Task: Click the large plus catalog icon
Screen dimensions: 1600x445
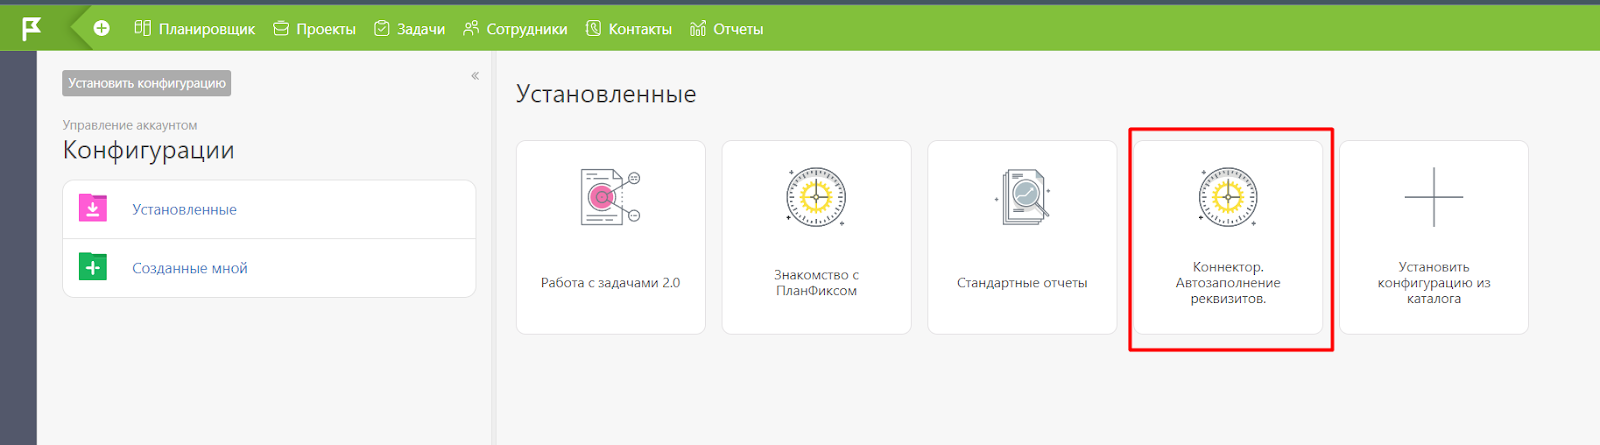Action: pos(1434,197)
